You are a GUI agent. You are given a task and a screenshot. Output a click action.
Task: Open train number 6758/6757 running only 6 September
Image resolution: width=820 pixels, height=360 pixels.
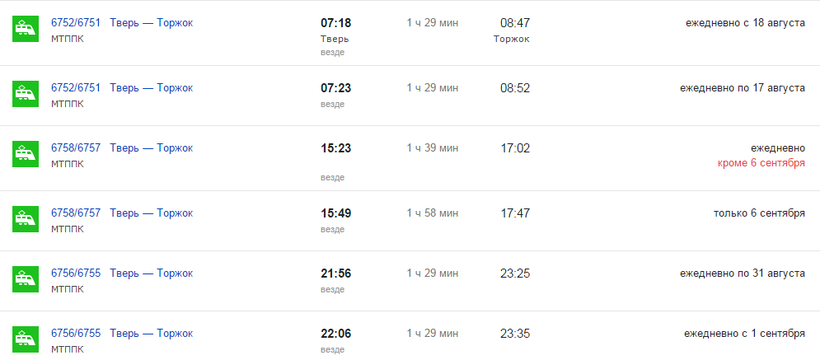pos(75,213)
